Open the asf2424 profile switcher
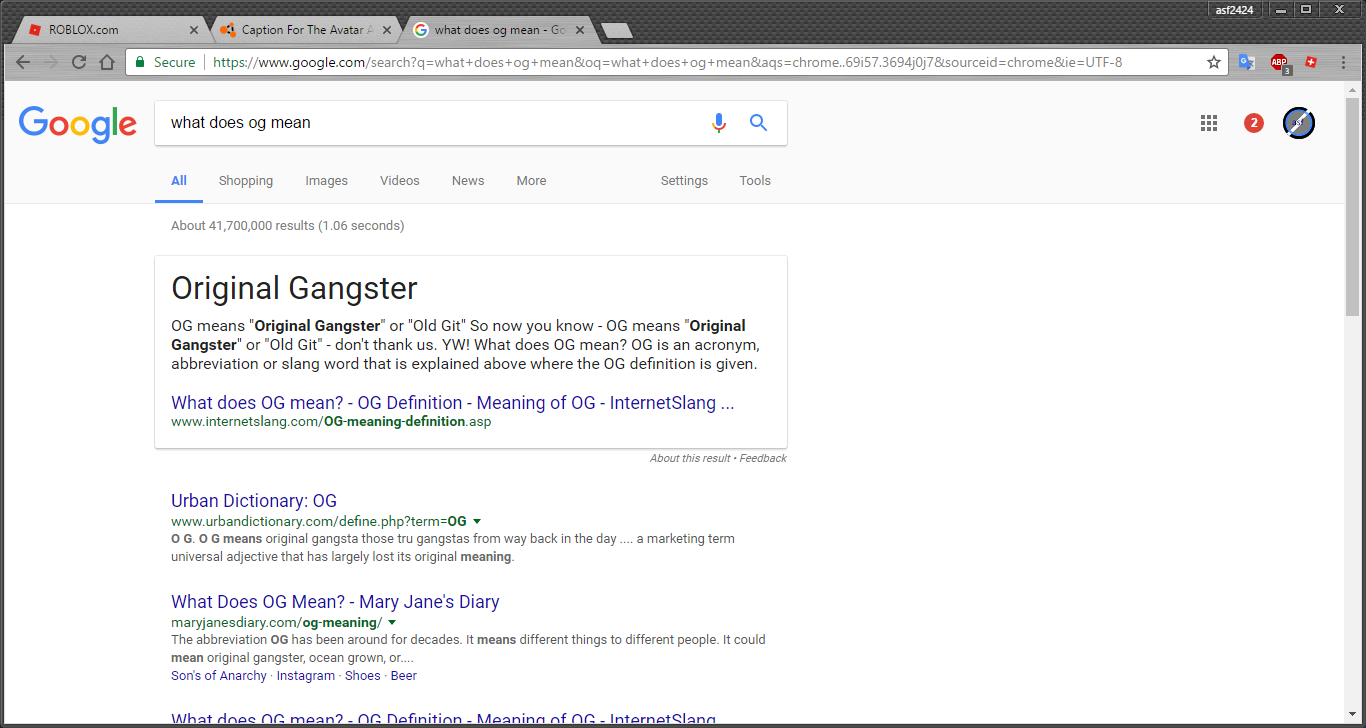The height and width of the screenshot is (728, 1366). 1234,10
